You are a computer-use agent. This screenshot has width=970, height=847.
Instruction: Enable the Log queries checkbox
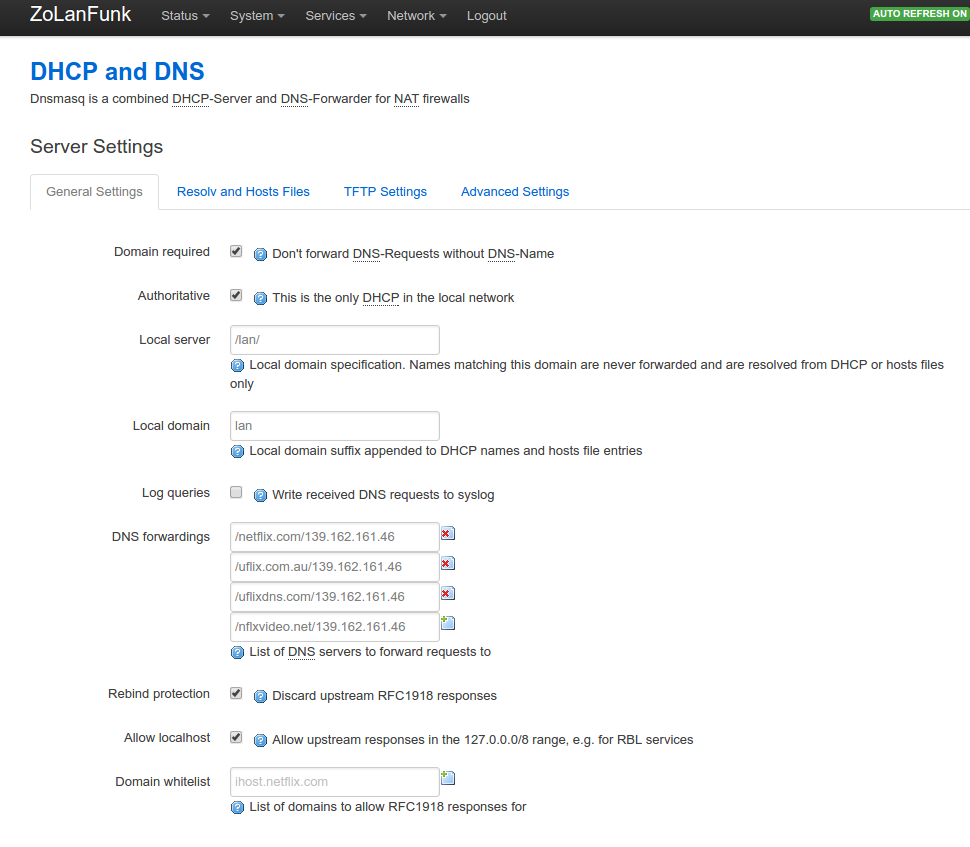(236, 492)
